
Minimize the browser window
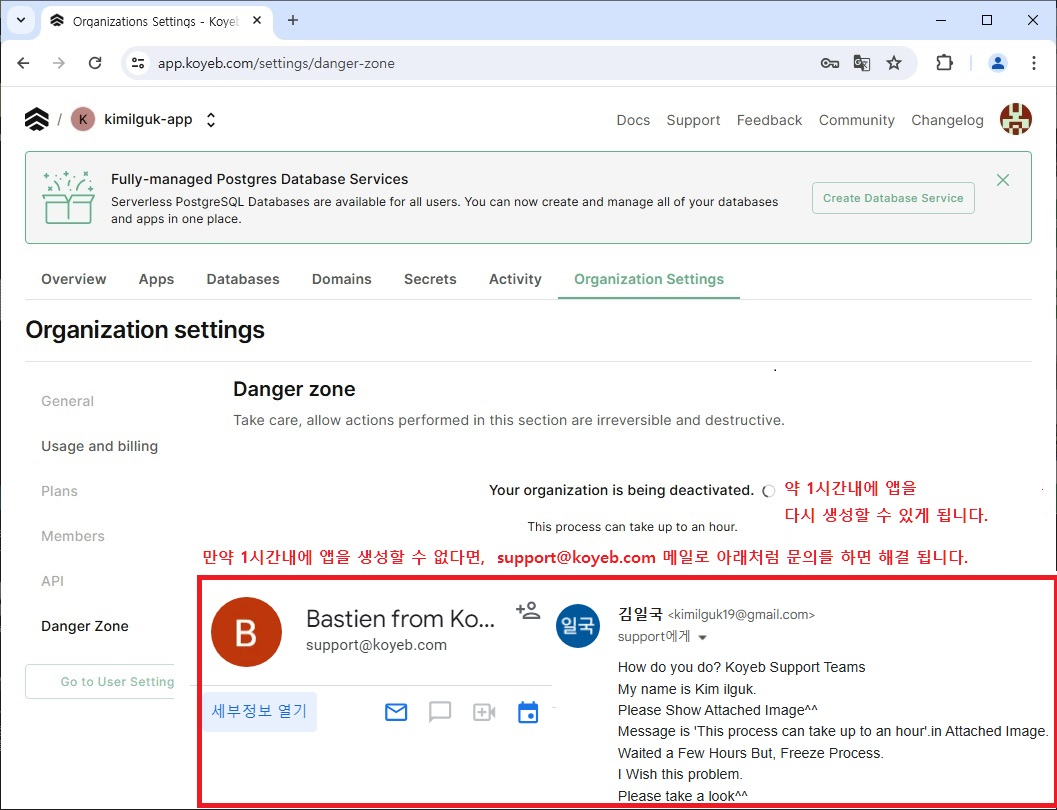(x=941, y=20)
